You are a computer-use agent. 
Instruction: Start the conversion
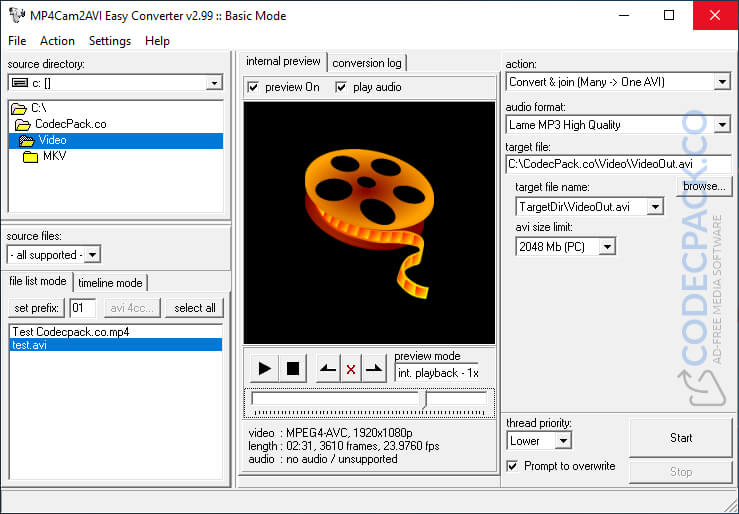click(x=681, y=438)
